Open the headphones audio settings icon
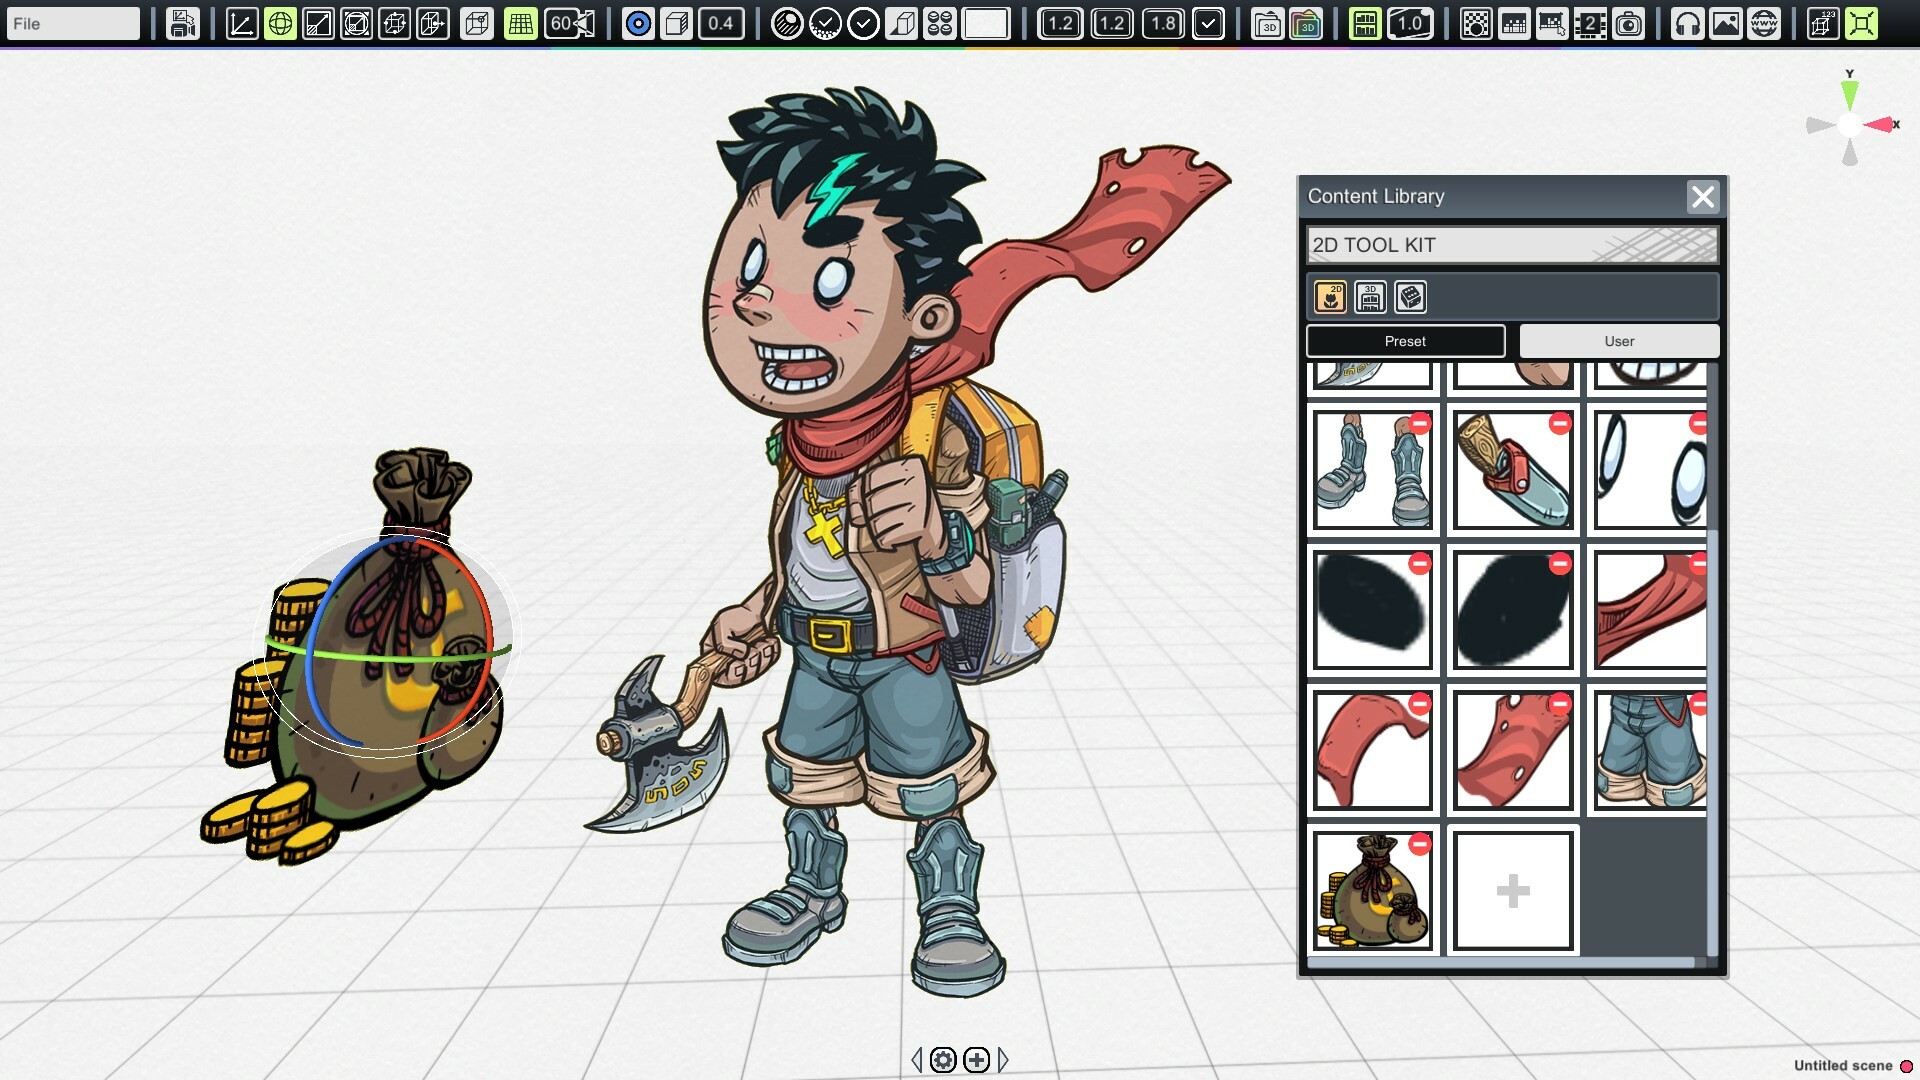Screen dimensions: 1920x1080 click(x=1688, y=23)
